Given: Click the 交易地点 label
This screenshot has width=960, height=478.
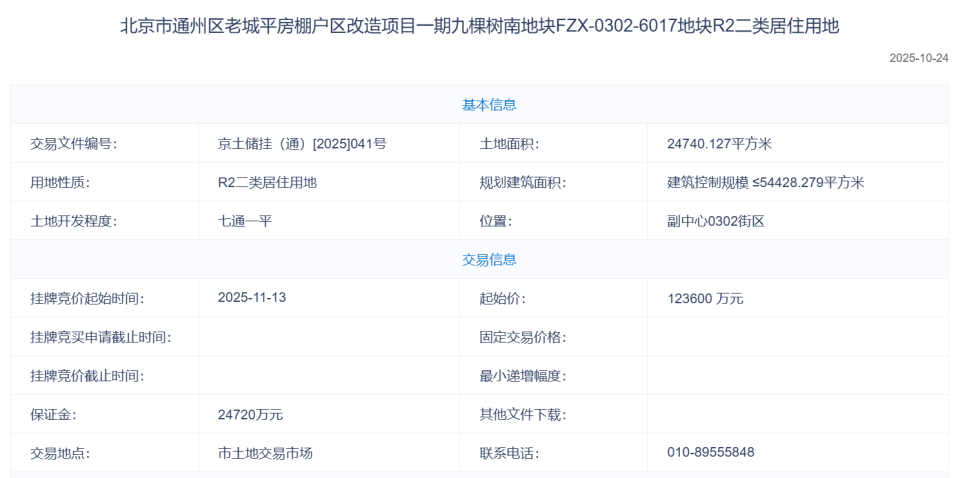Looking at the screenshot, I should coord(60,454).
